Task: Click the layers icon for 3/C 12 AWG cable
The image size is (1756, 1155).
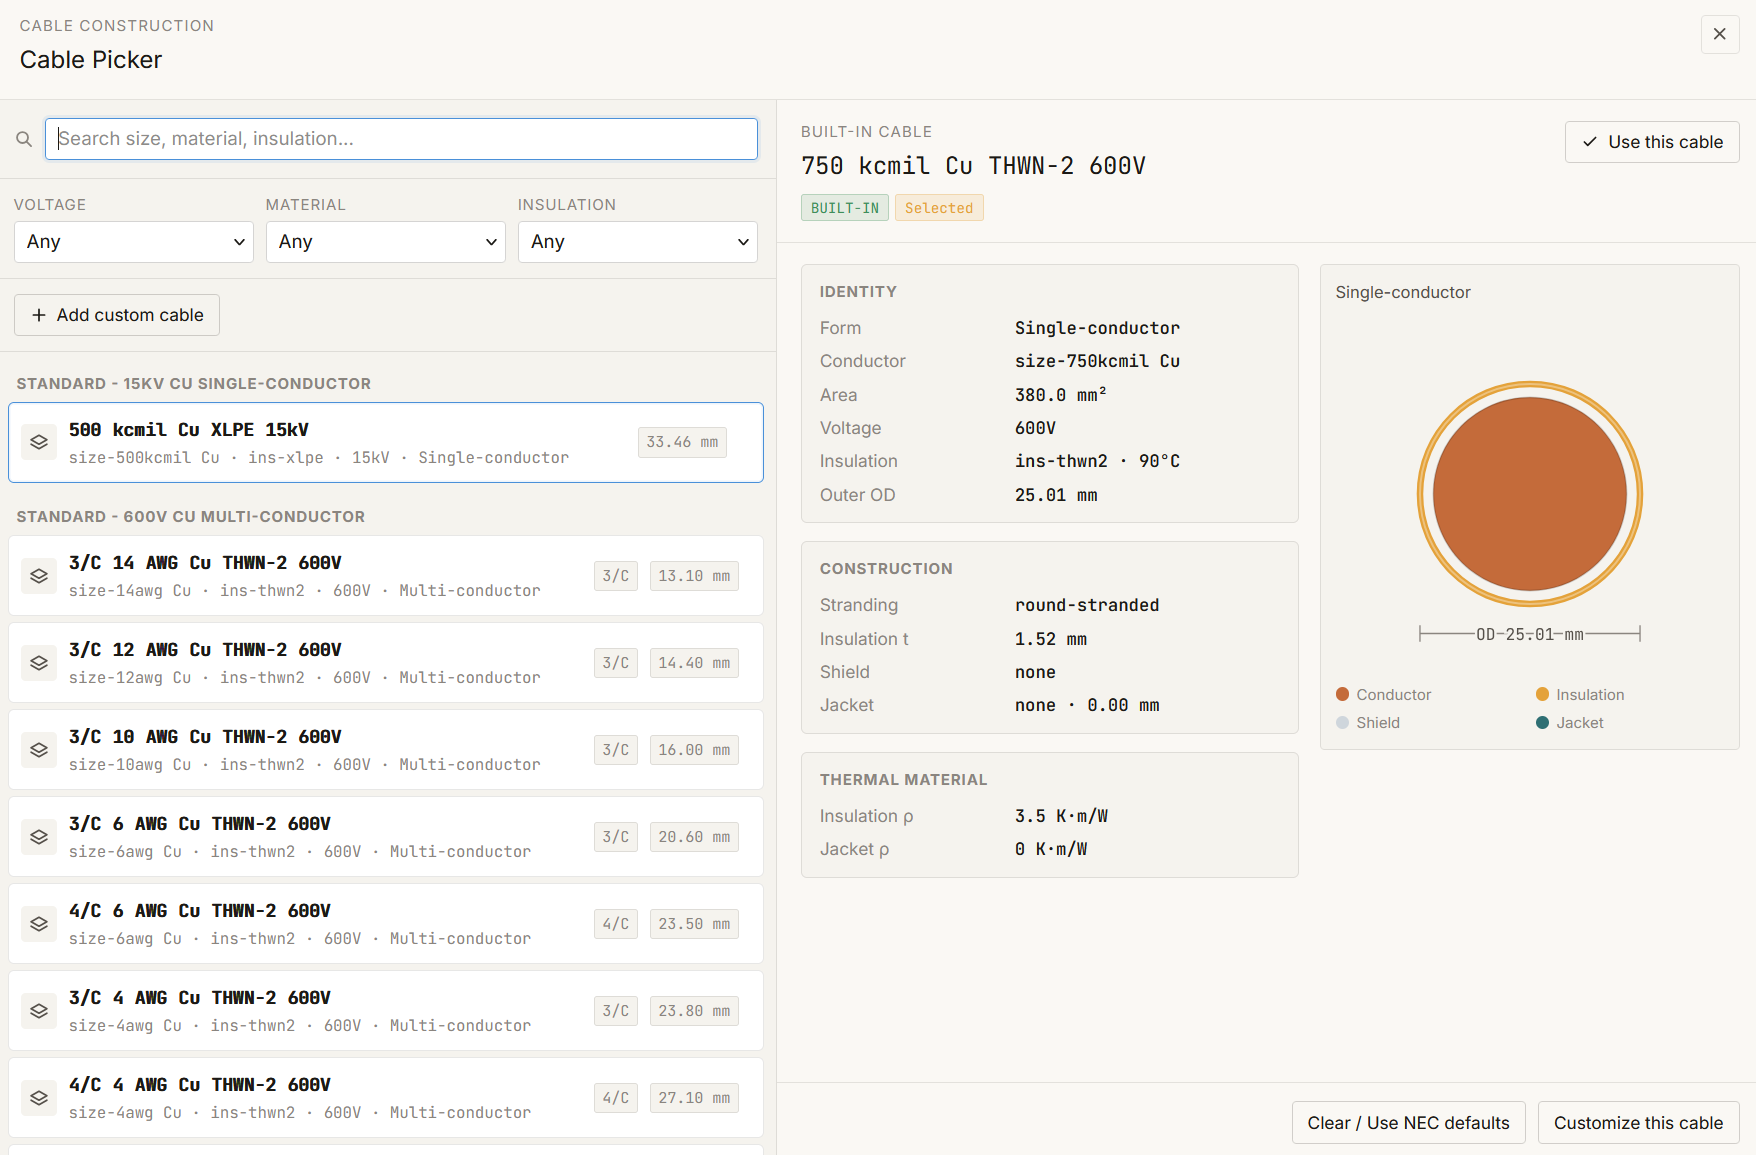Action: tap(39, 663)
